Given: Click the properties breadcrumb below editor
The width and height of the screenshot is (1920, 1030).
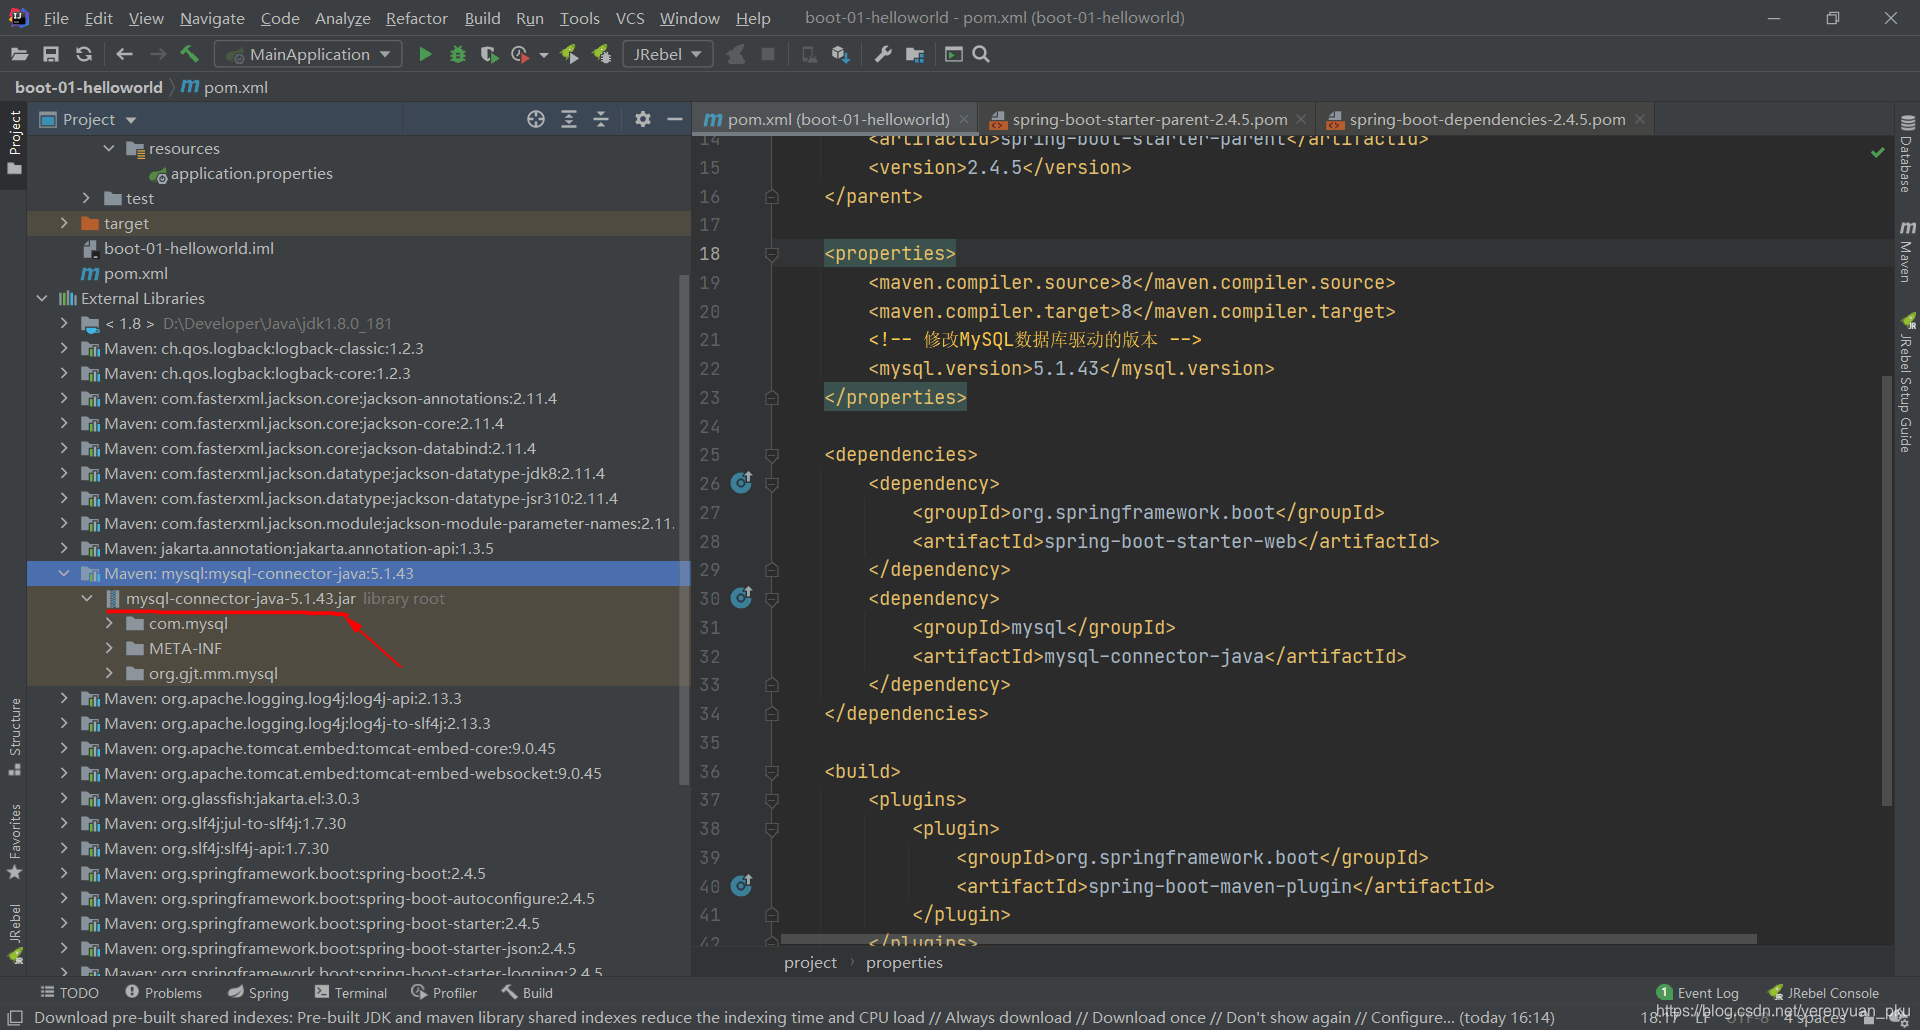Looking at the screenshot, I should (x=904, y=963).
